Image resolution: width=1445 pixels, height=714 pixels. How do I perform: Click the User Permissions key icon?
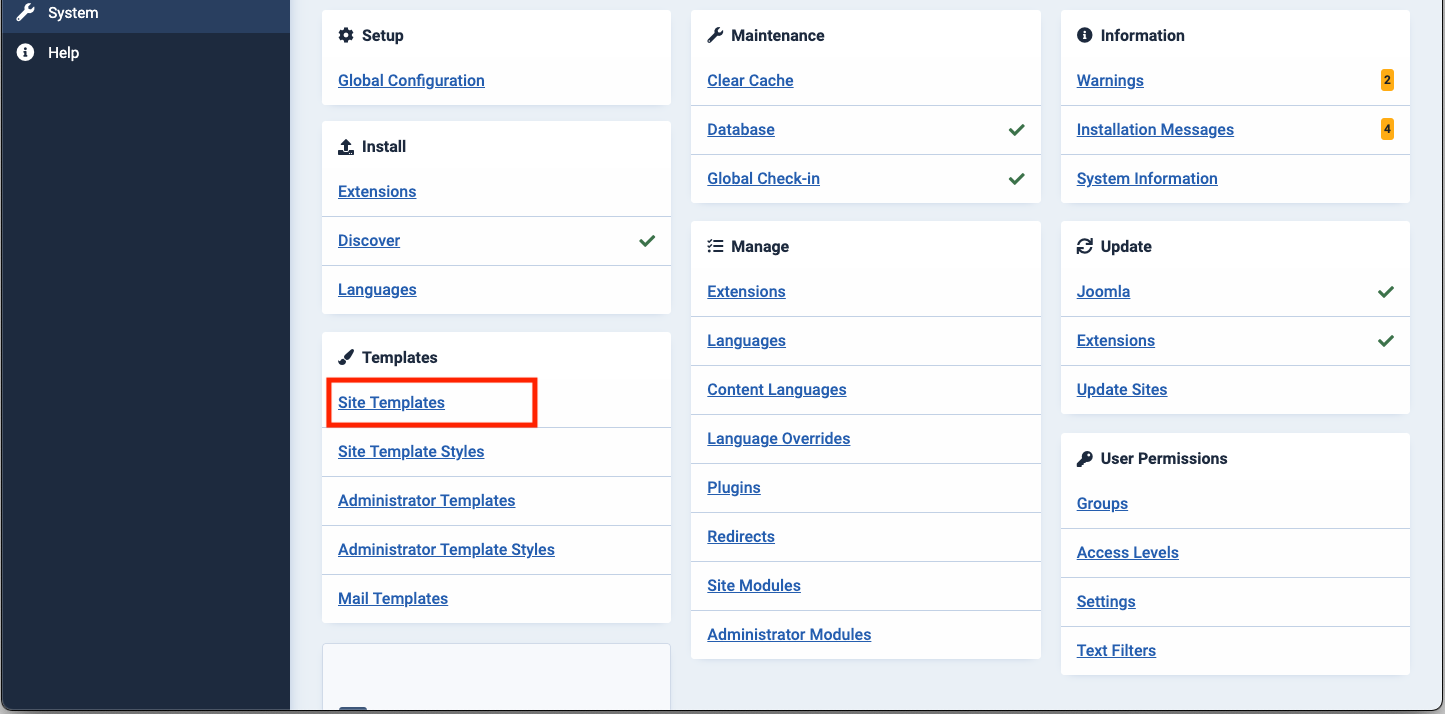click(x=1085, y=458)
